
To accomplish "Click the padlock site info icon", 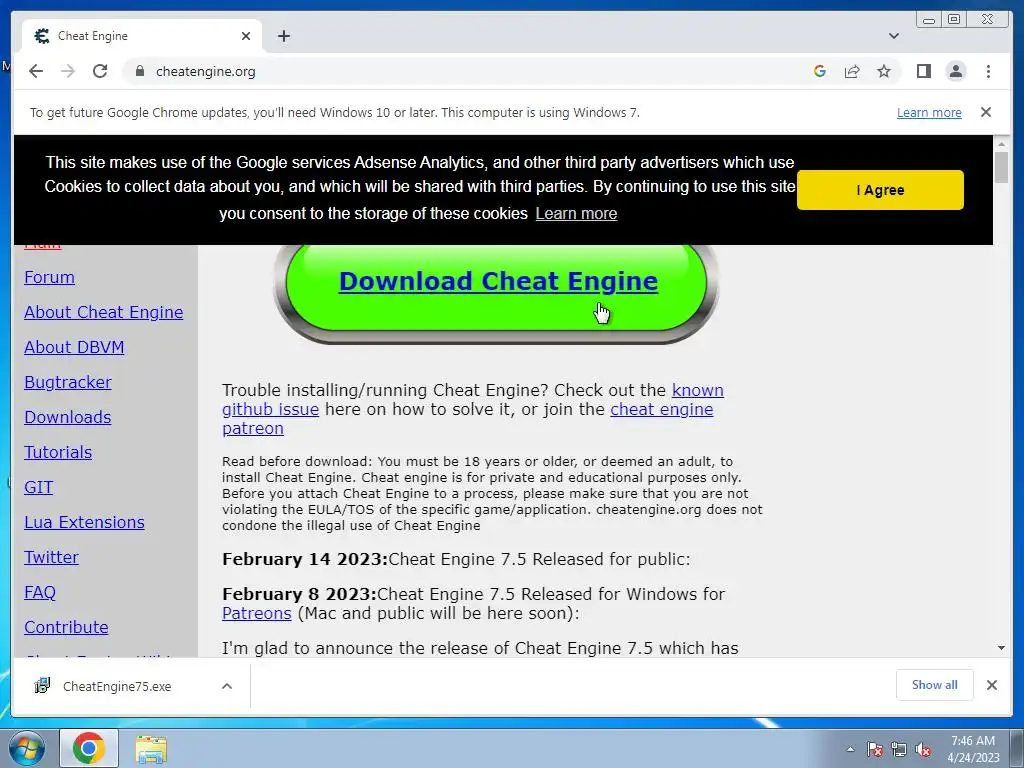I will (139, 71).
